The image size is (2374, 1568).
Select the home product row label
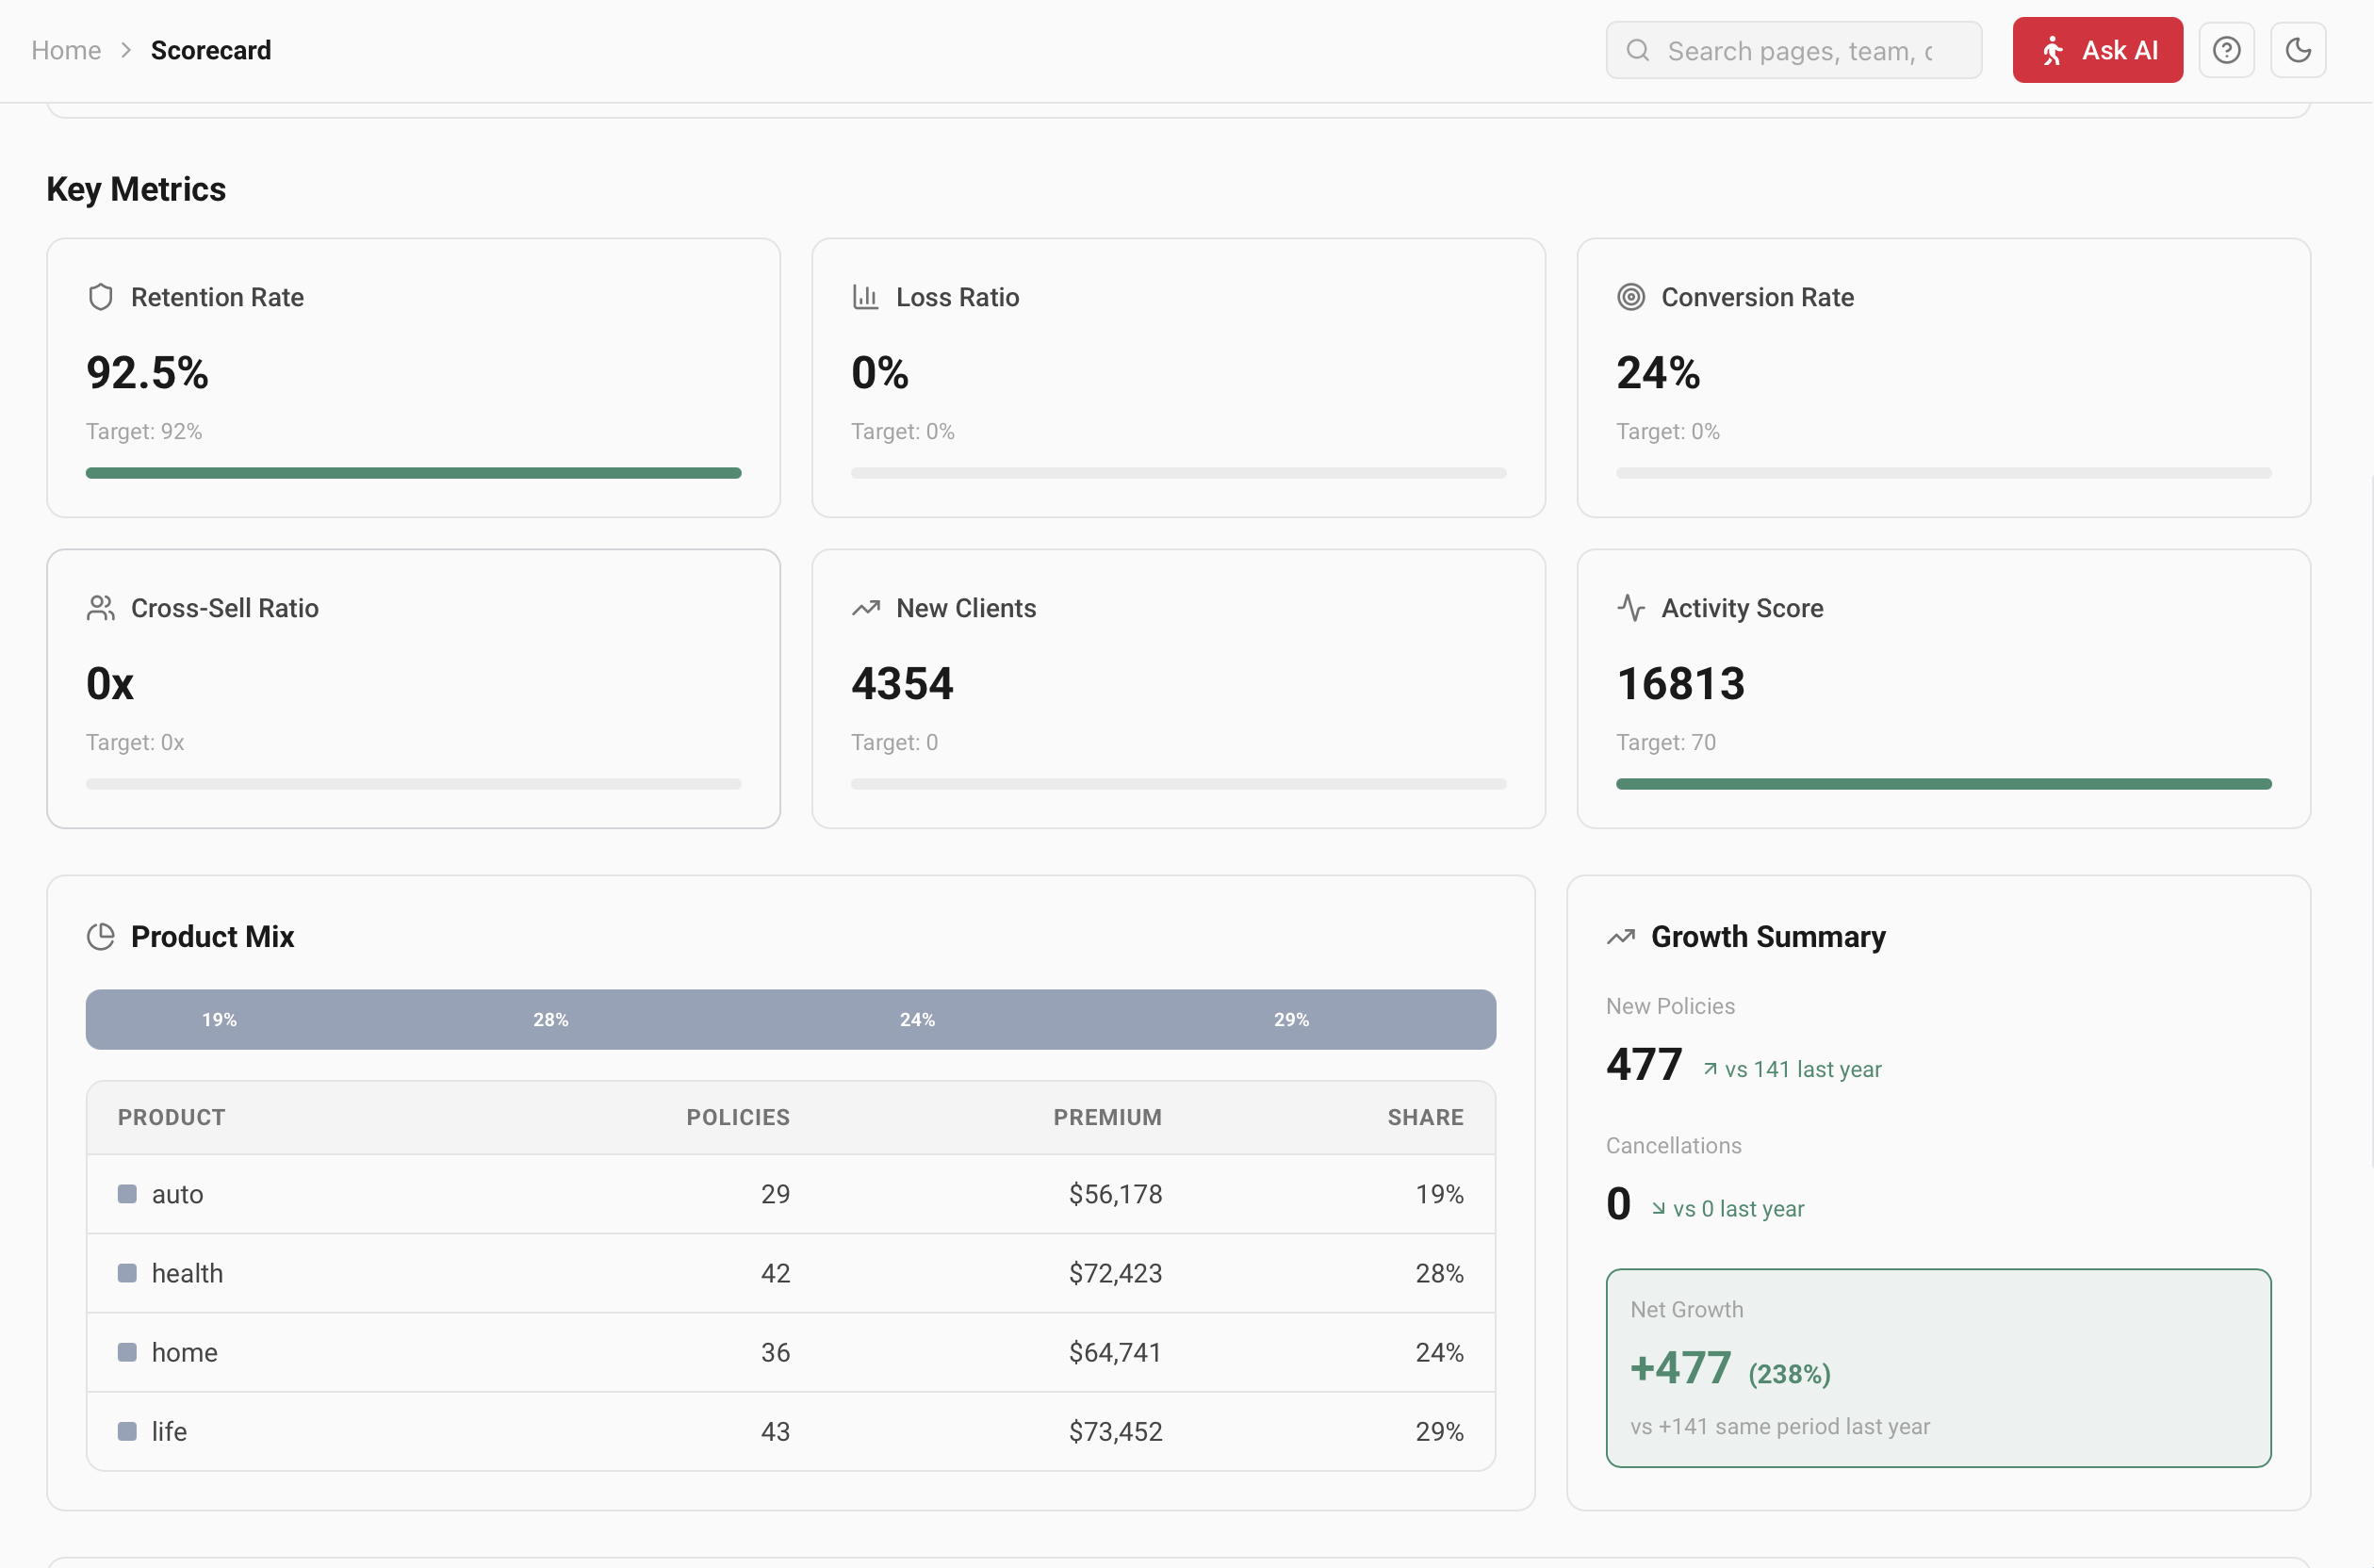coord(184,1352)
